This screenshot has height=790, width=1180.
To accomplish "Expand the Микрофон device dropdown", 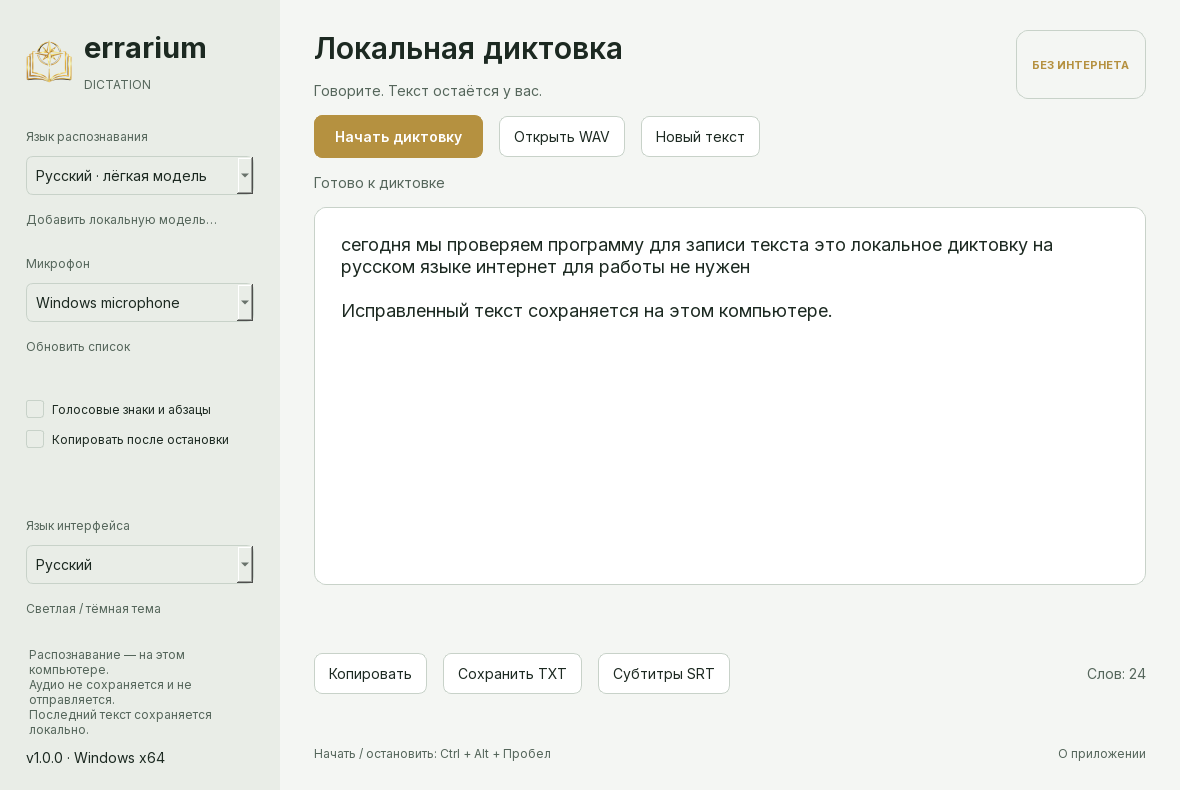I will pos(139,302).
